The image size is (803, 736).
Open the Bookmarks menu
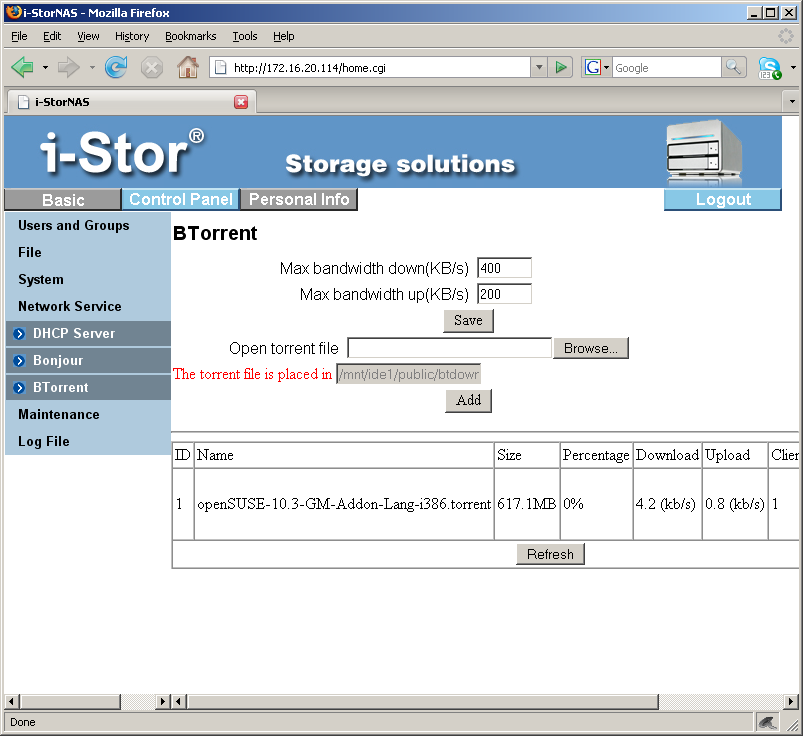click(191, 36)
